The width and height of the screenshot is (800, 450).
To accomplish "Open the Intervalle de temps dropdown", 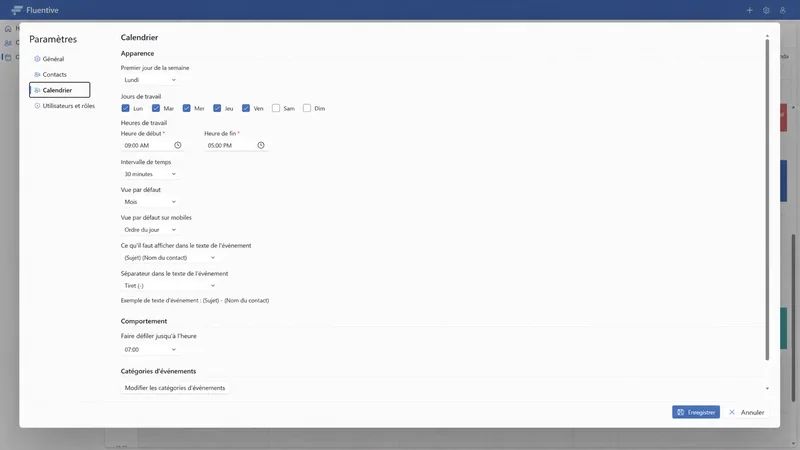I will [x=150, y=174].
